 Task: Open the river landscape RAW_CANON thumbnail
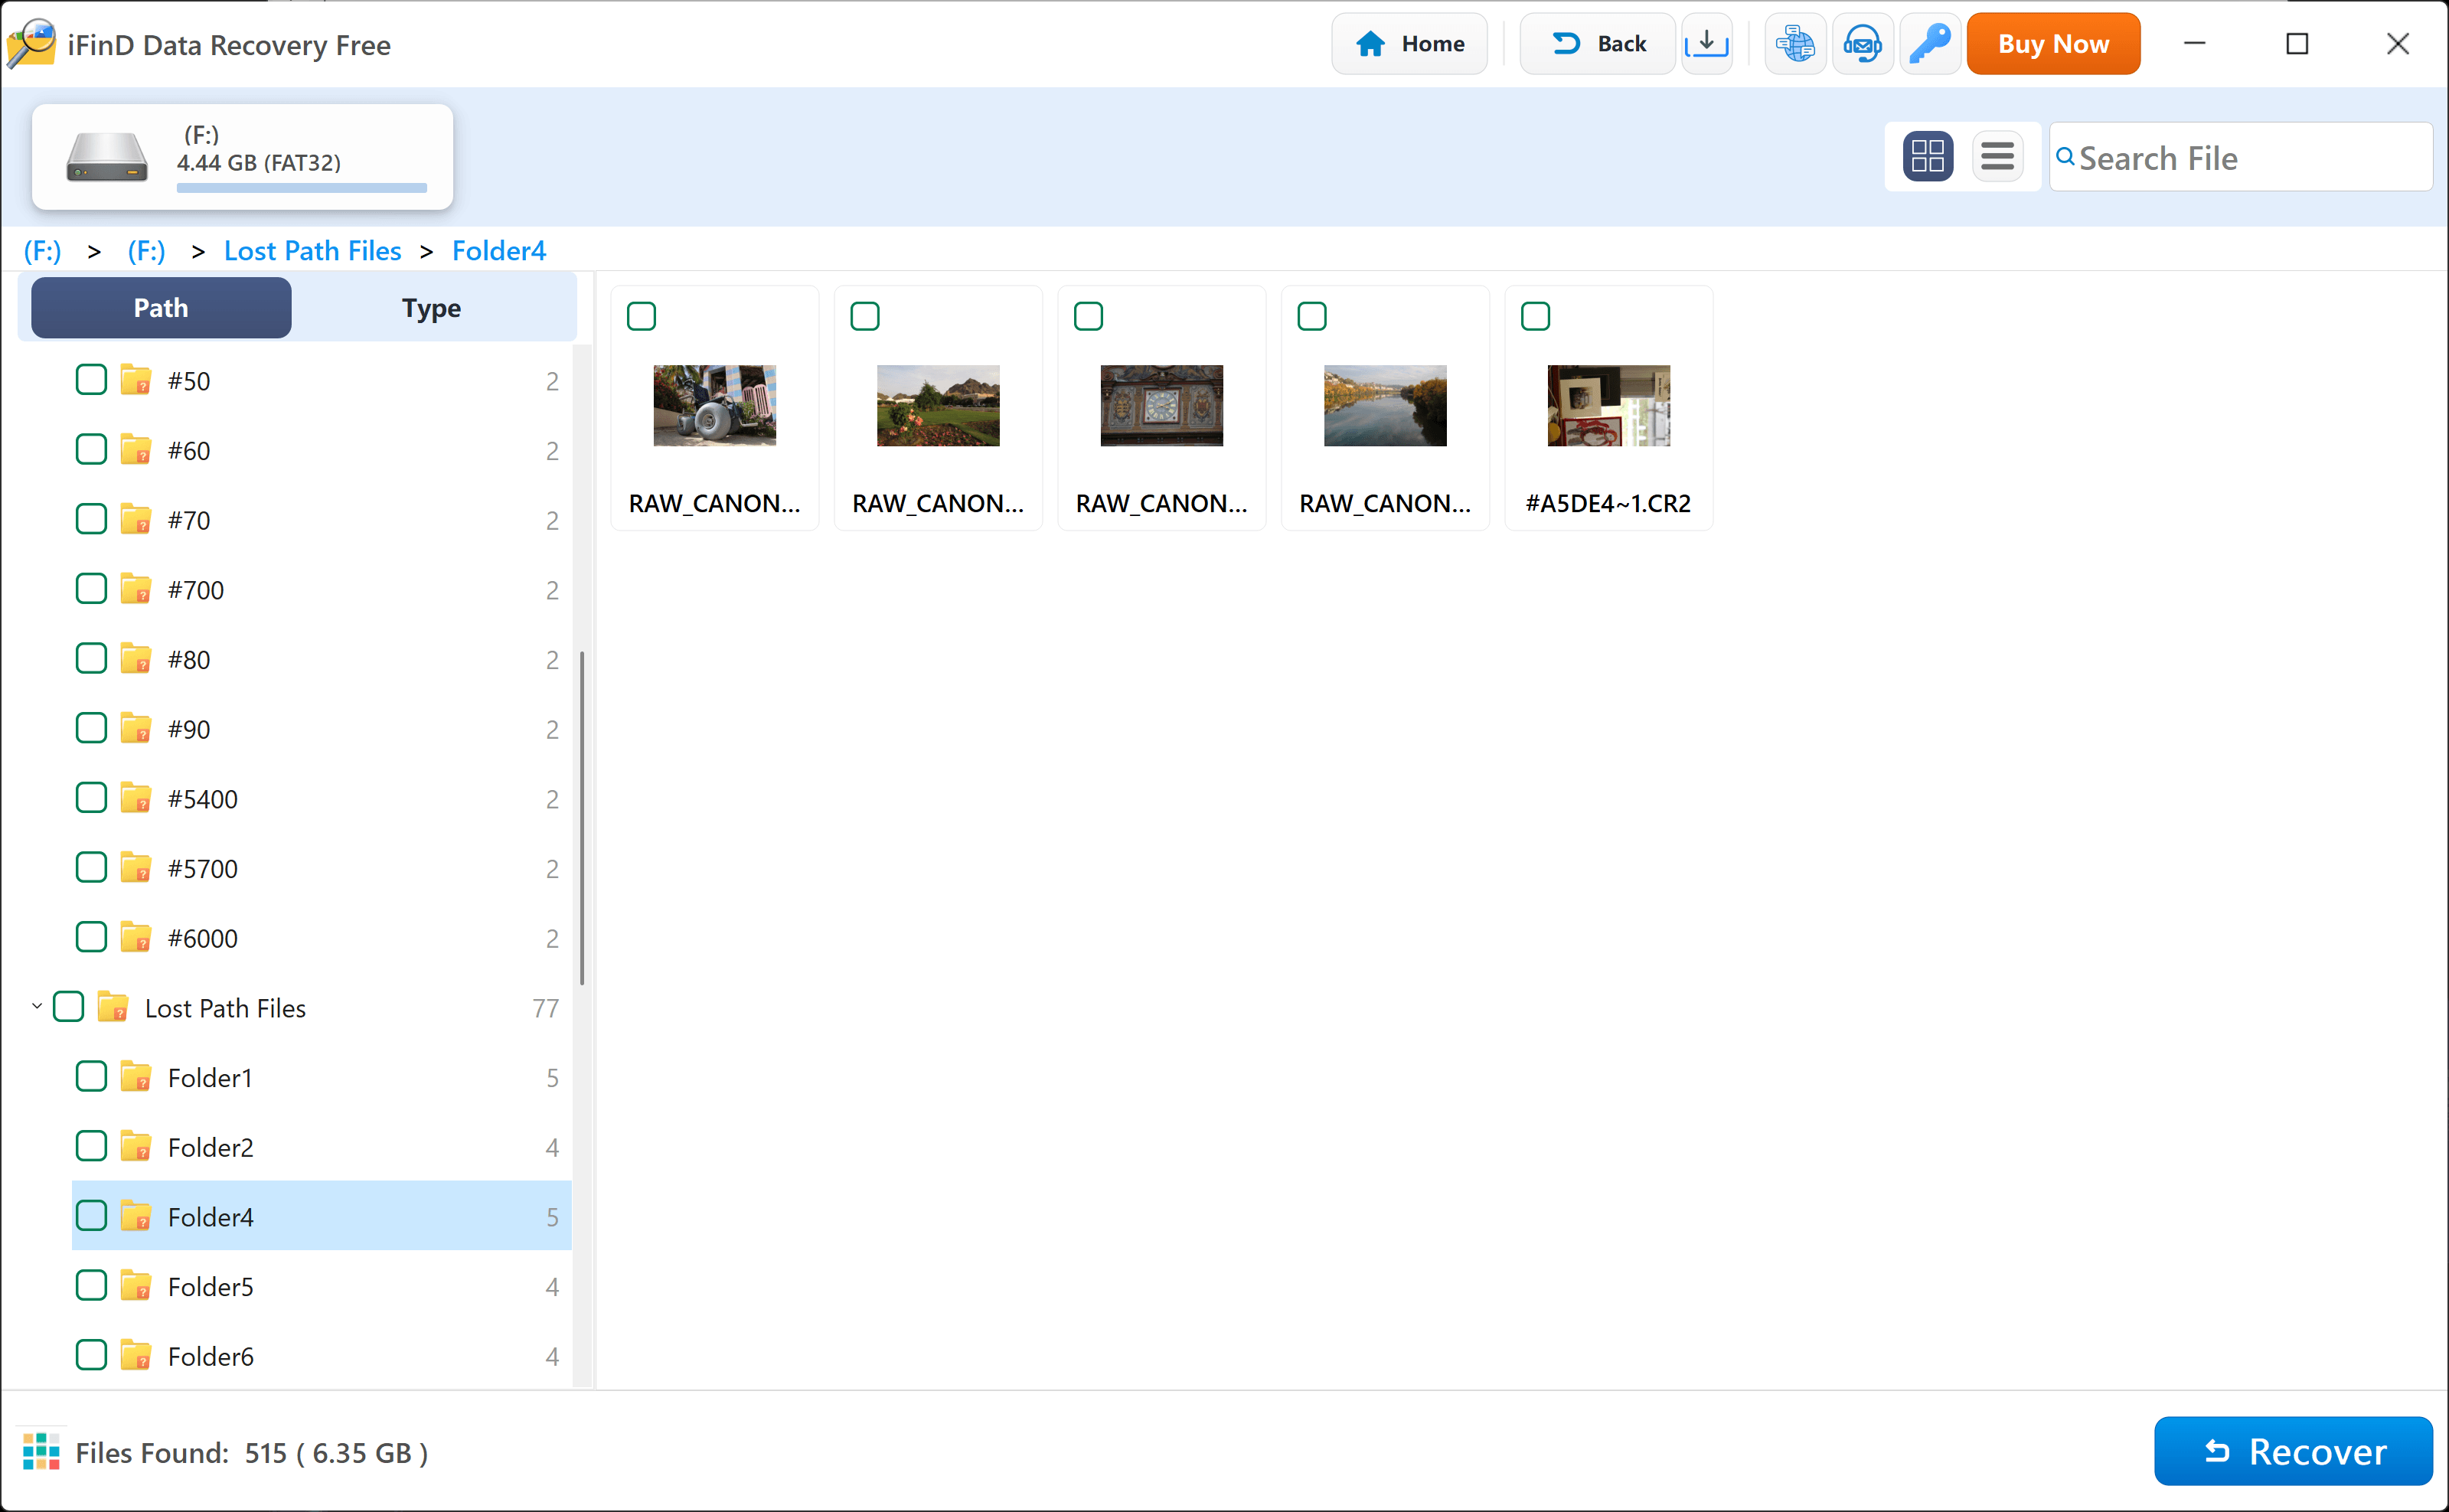[1385, 406]
